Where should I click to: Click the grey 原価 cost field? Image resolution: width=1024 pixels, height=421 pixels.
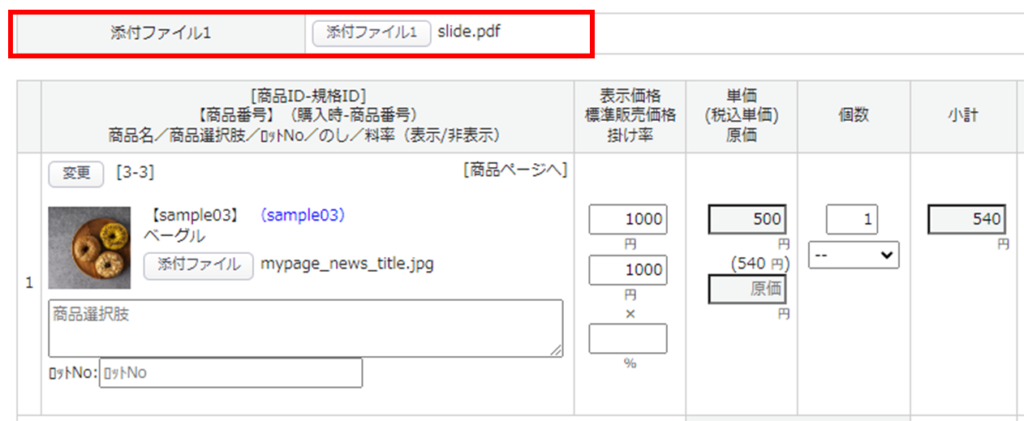747,290
